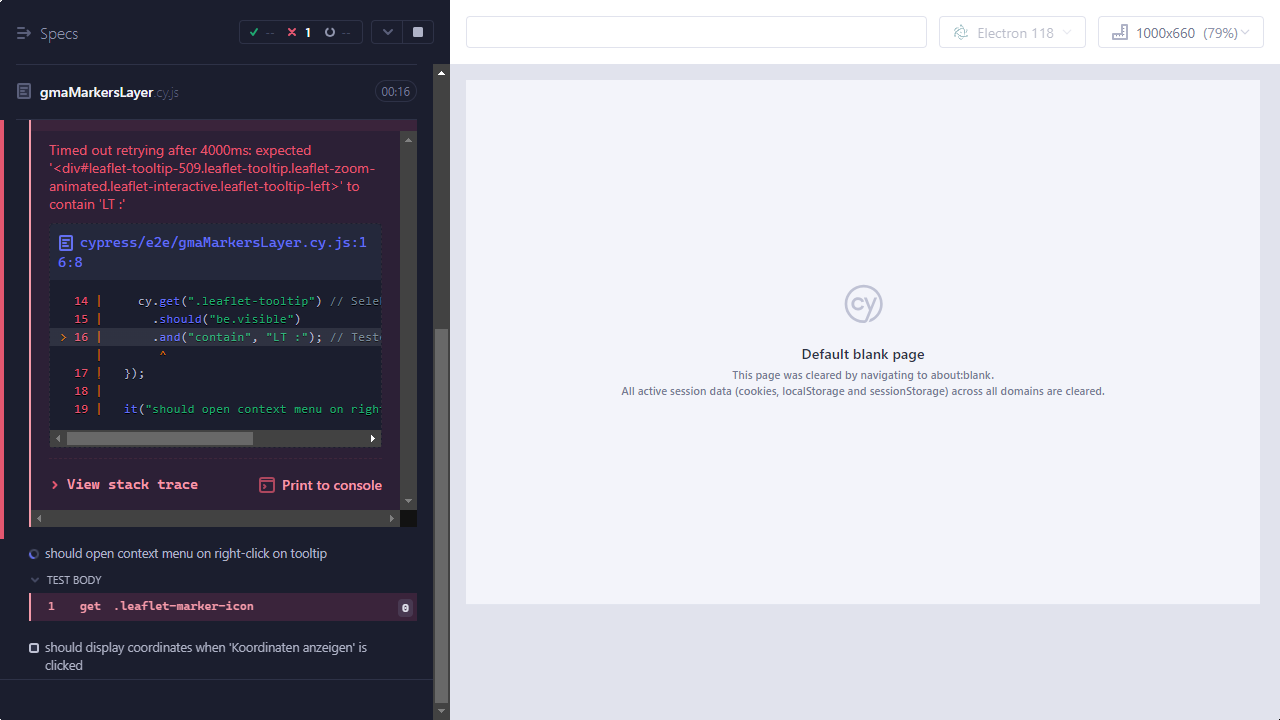Open the 1000x660 viewport size dropdown

pyautogui.click(x=1181, y=33)
